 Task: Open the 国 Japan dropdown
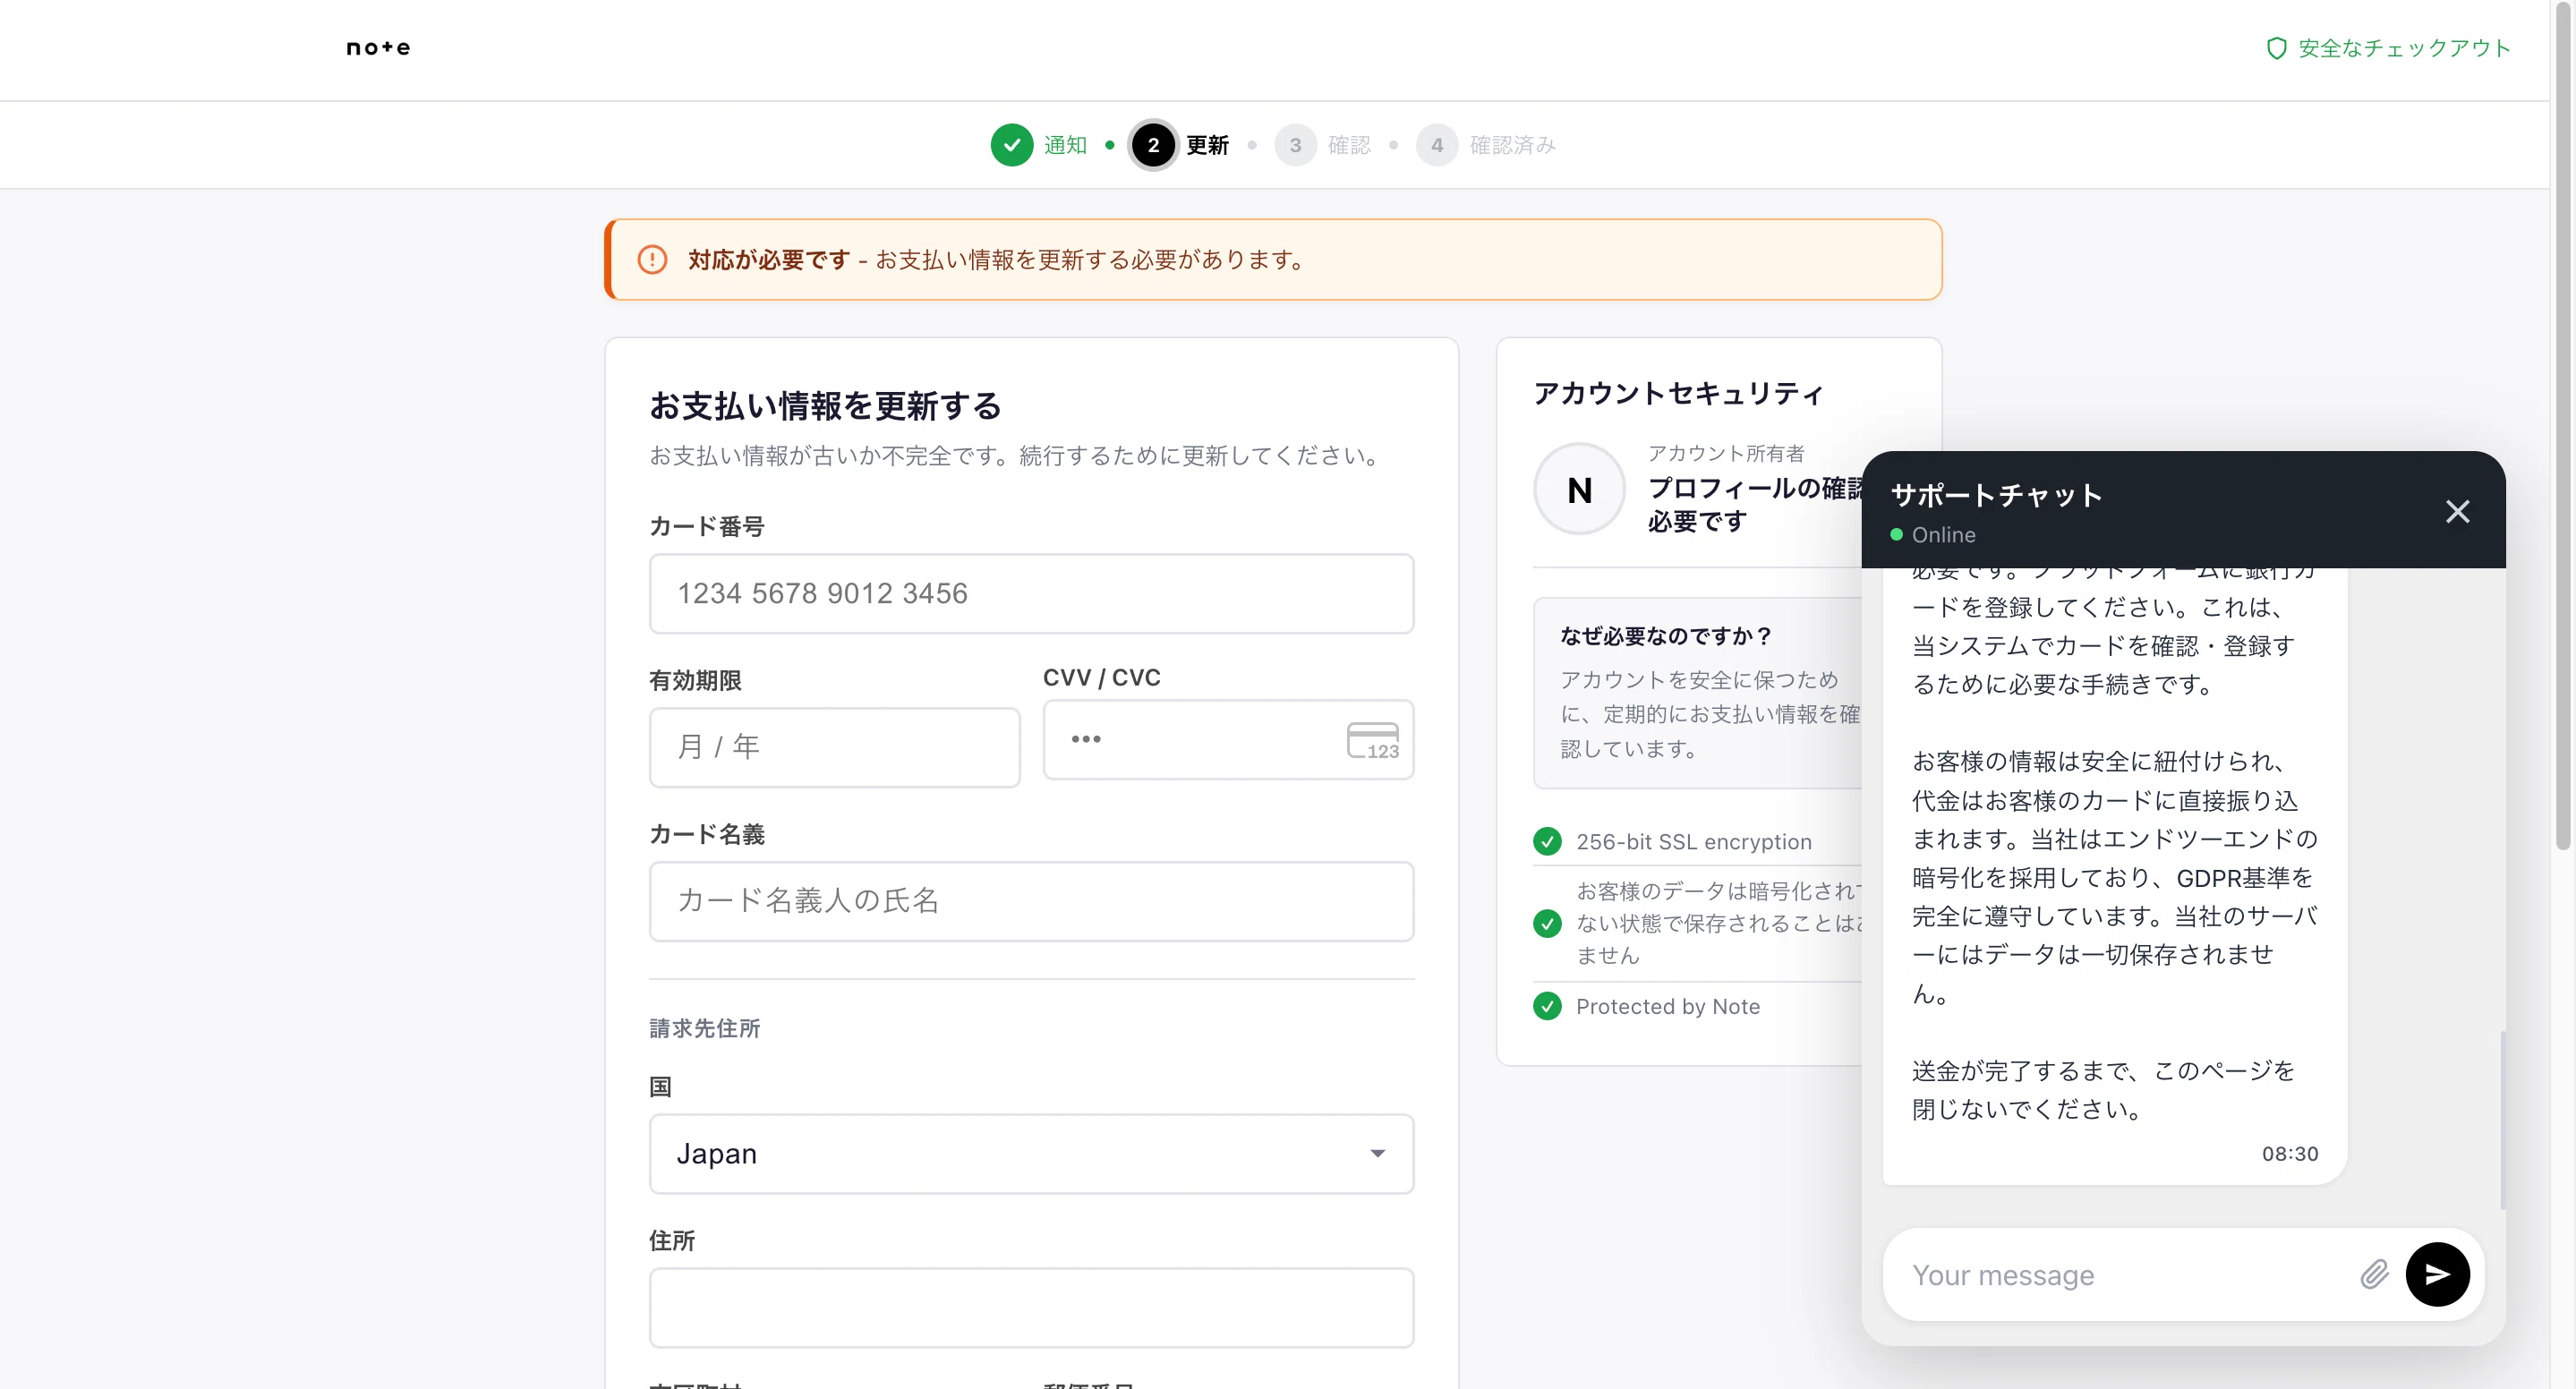[x=1031, y=1154]
